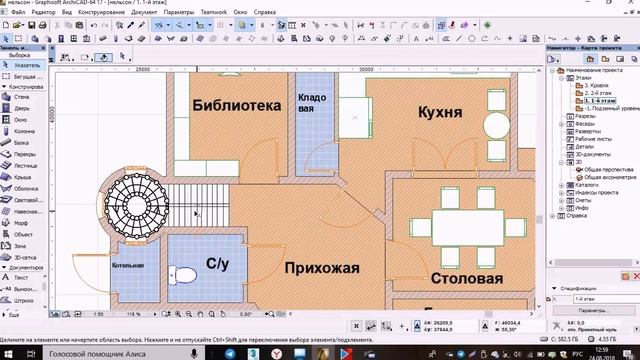Expand the Ещё toolbox section
Viewport: 640px width, 360px height.
[4, 315]
